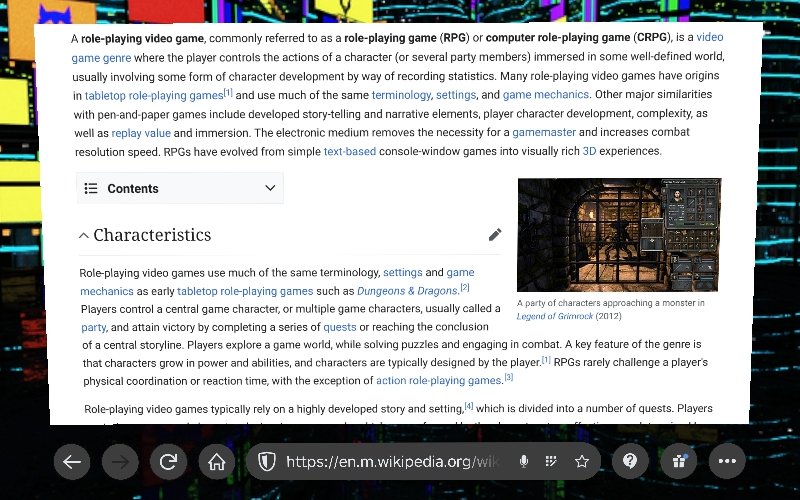Click the address bar URL field
800x500 pixels.
tap(390, 462)
